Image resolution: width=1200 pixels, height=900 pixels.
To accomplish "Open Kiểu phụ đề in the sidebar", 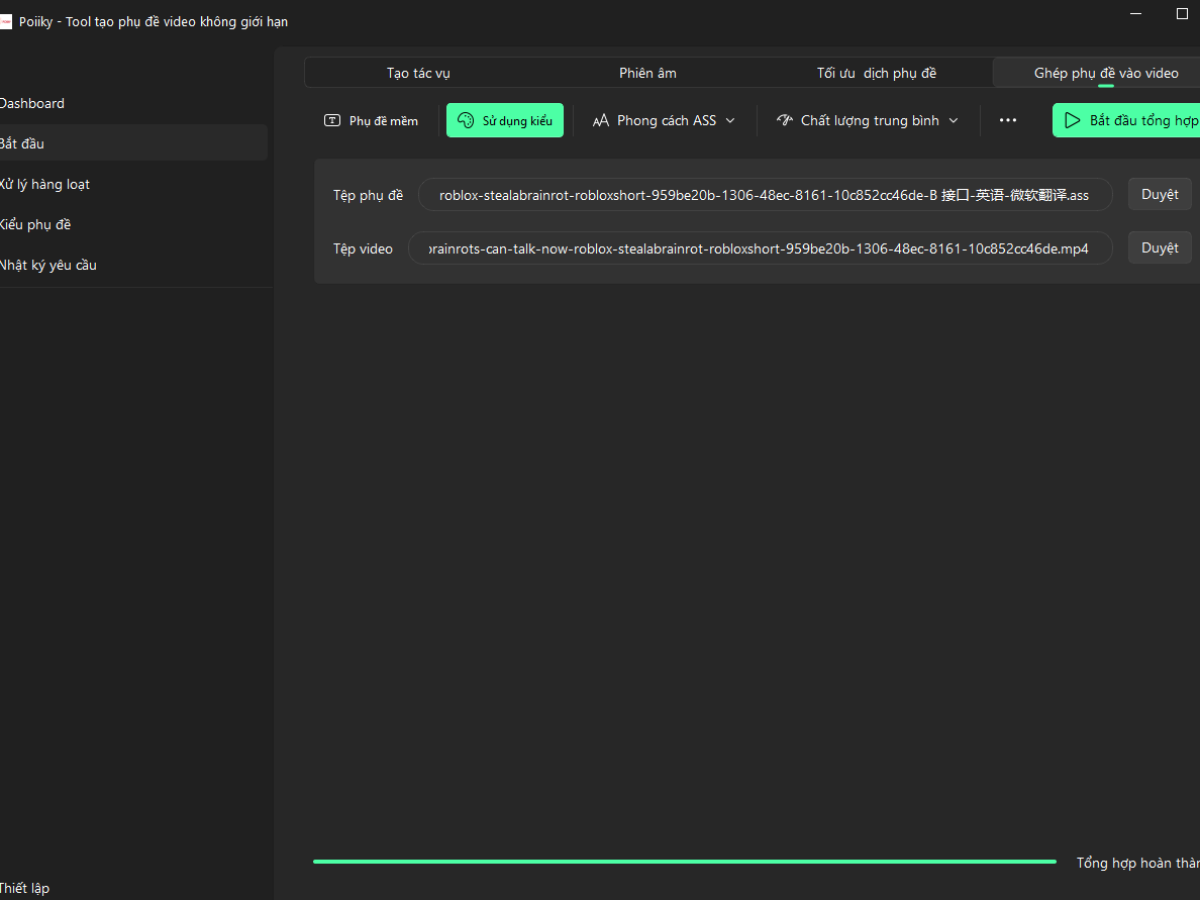I will (36, 225).
